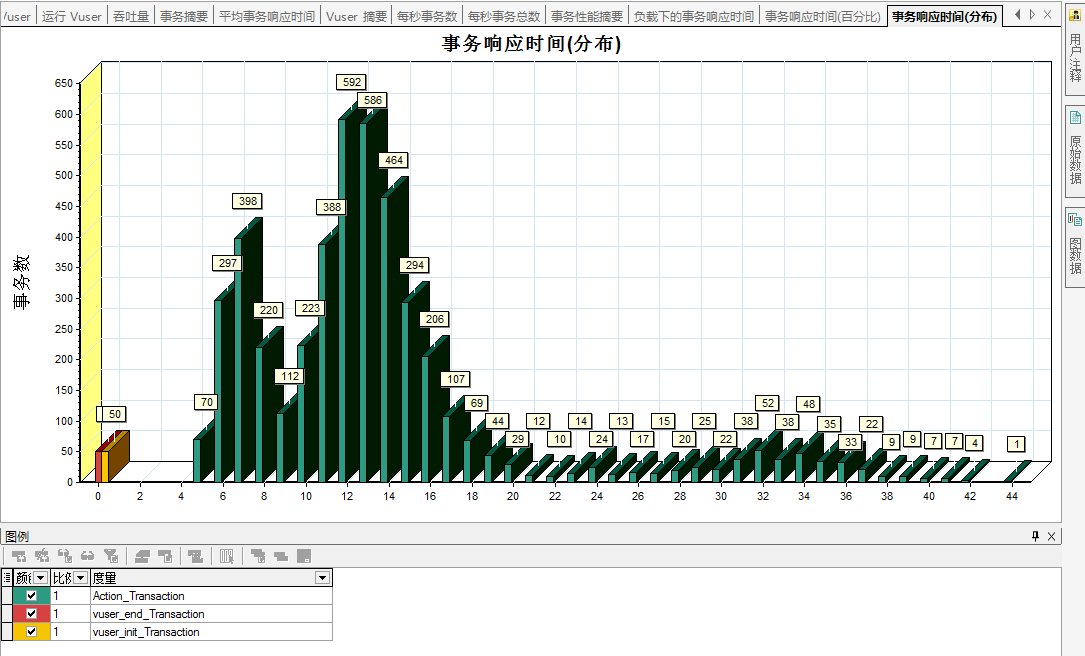
Task: Uncheck the Action_Transaction measurement
Action: click(32, 595)
